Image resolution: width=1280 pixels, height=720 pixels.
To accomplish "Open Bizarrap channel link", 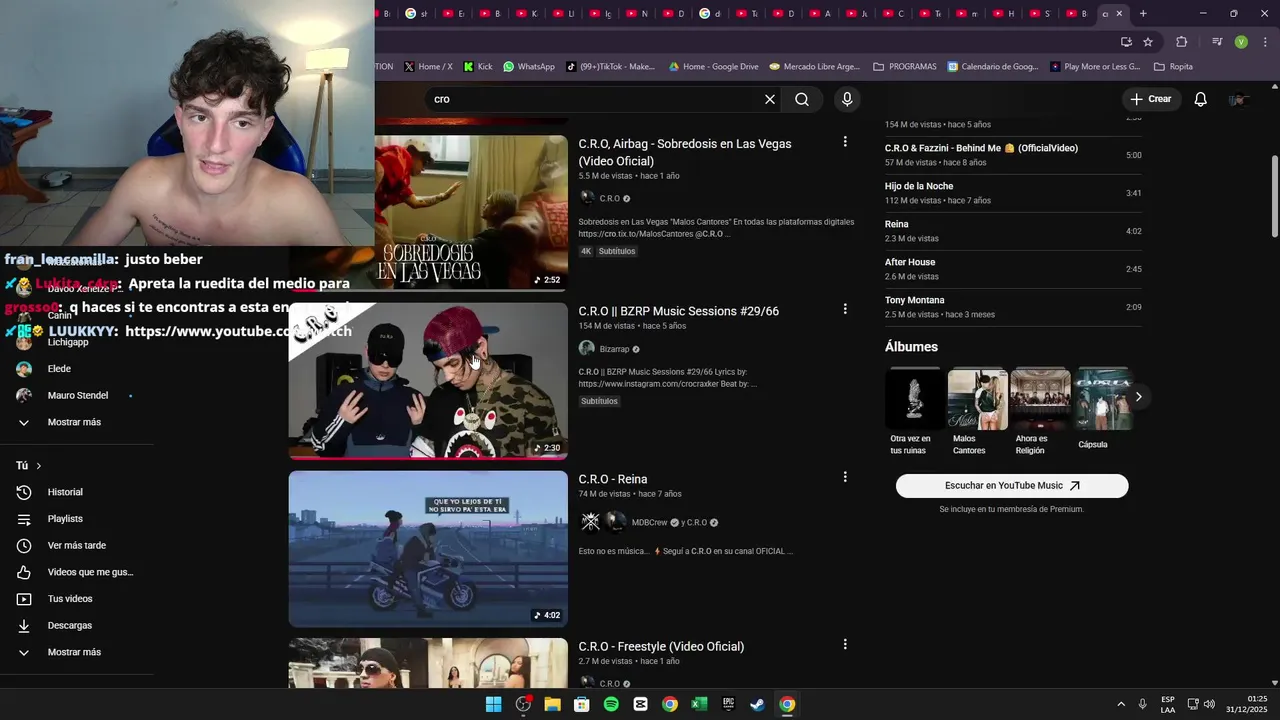I will [614, 349].
